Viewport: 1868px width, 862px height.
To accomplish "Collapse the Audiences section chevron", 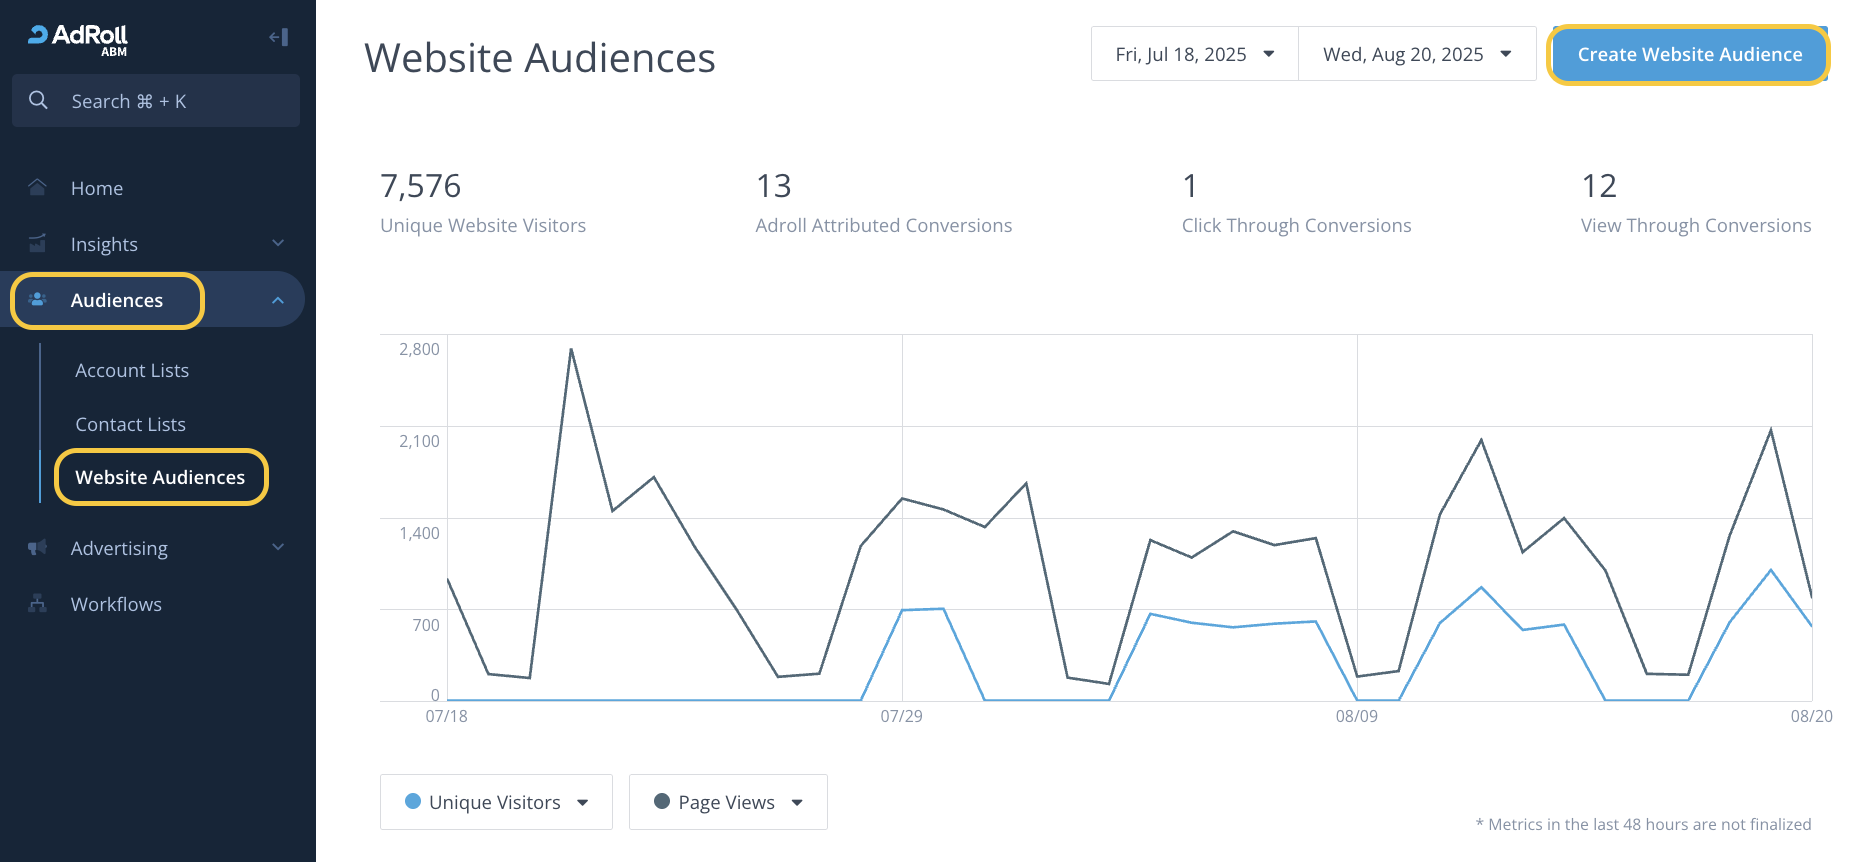I will coord(278,300).
